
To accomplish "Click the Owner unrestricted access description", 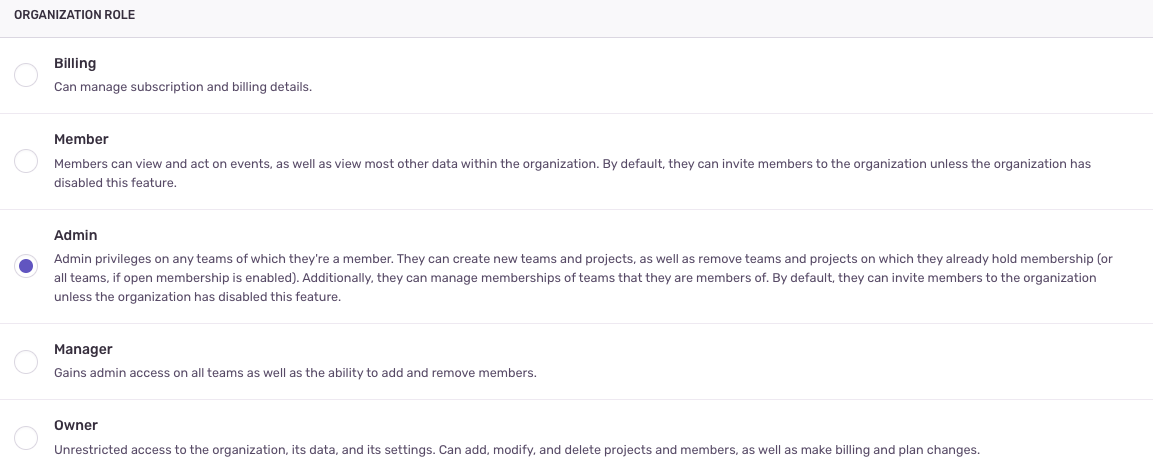I will pyautogui.click(x=517, y=449).
